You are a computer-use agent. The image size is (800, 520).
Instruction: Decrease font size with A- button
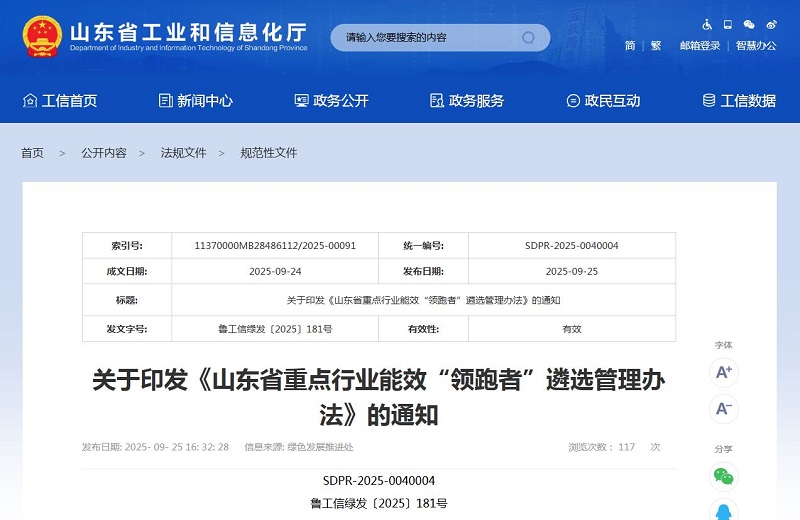723,408
